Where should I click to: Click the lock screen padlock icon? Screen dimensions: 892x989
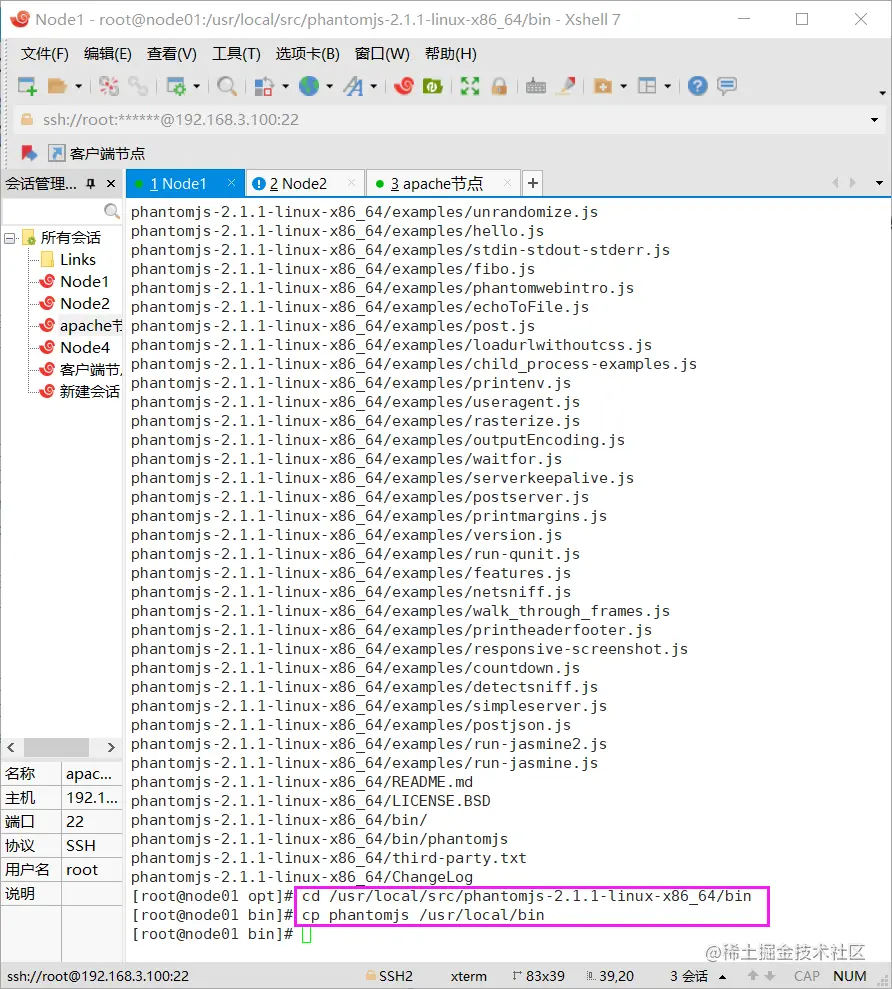point(499,86)
